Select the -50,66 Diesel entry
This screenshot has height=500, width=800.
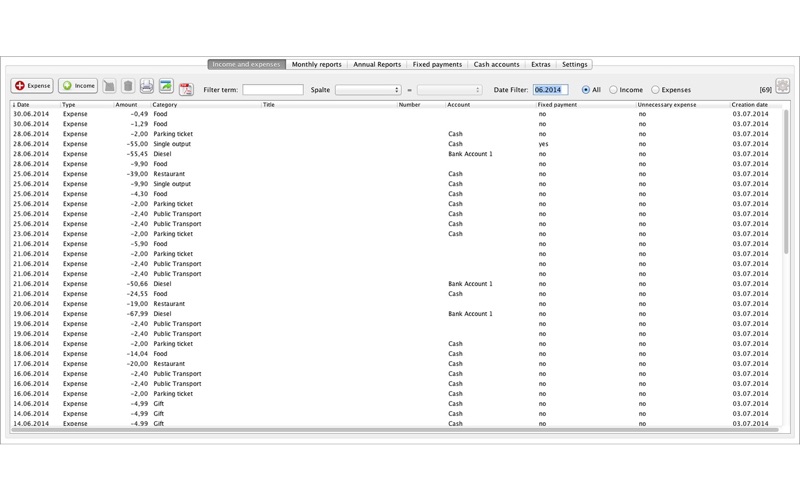(396, 284)
